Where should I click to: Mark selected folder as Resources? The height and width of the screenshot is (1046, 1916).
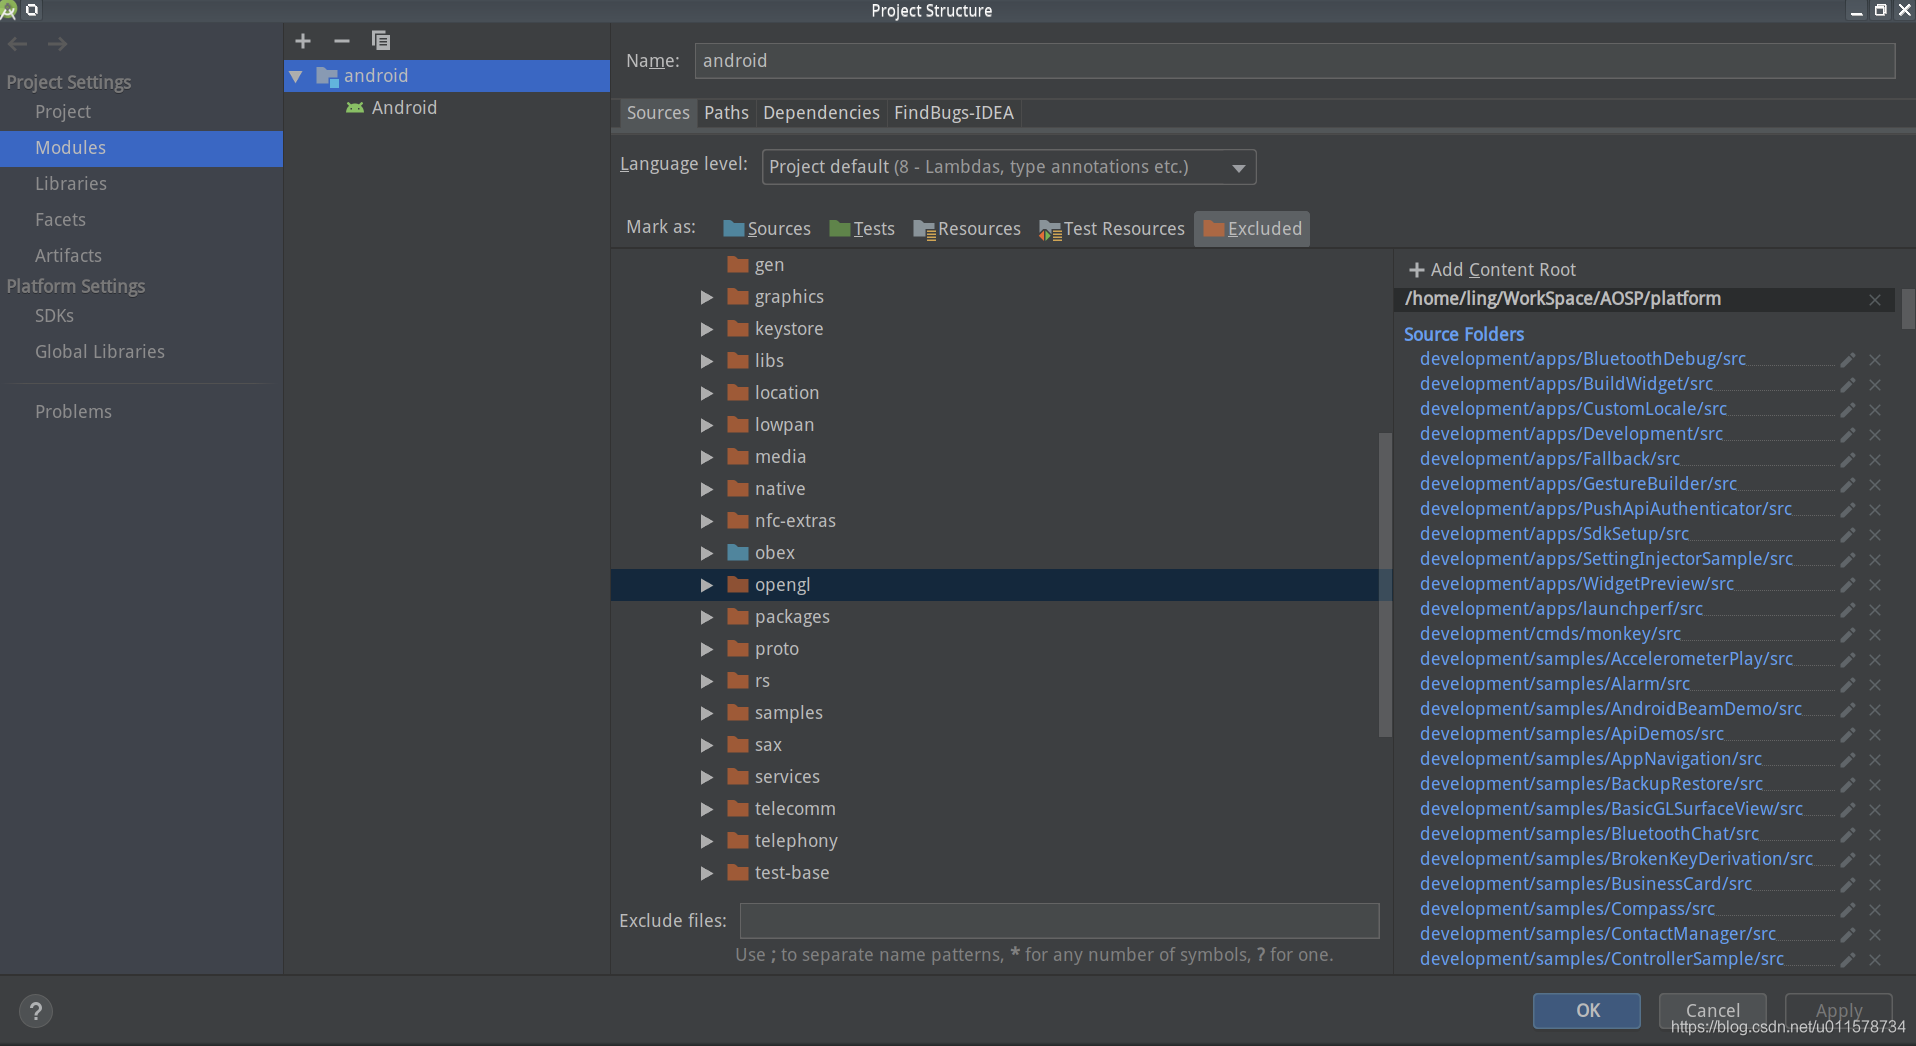(967, 229)
